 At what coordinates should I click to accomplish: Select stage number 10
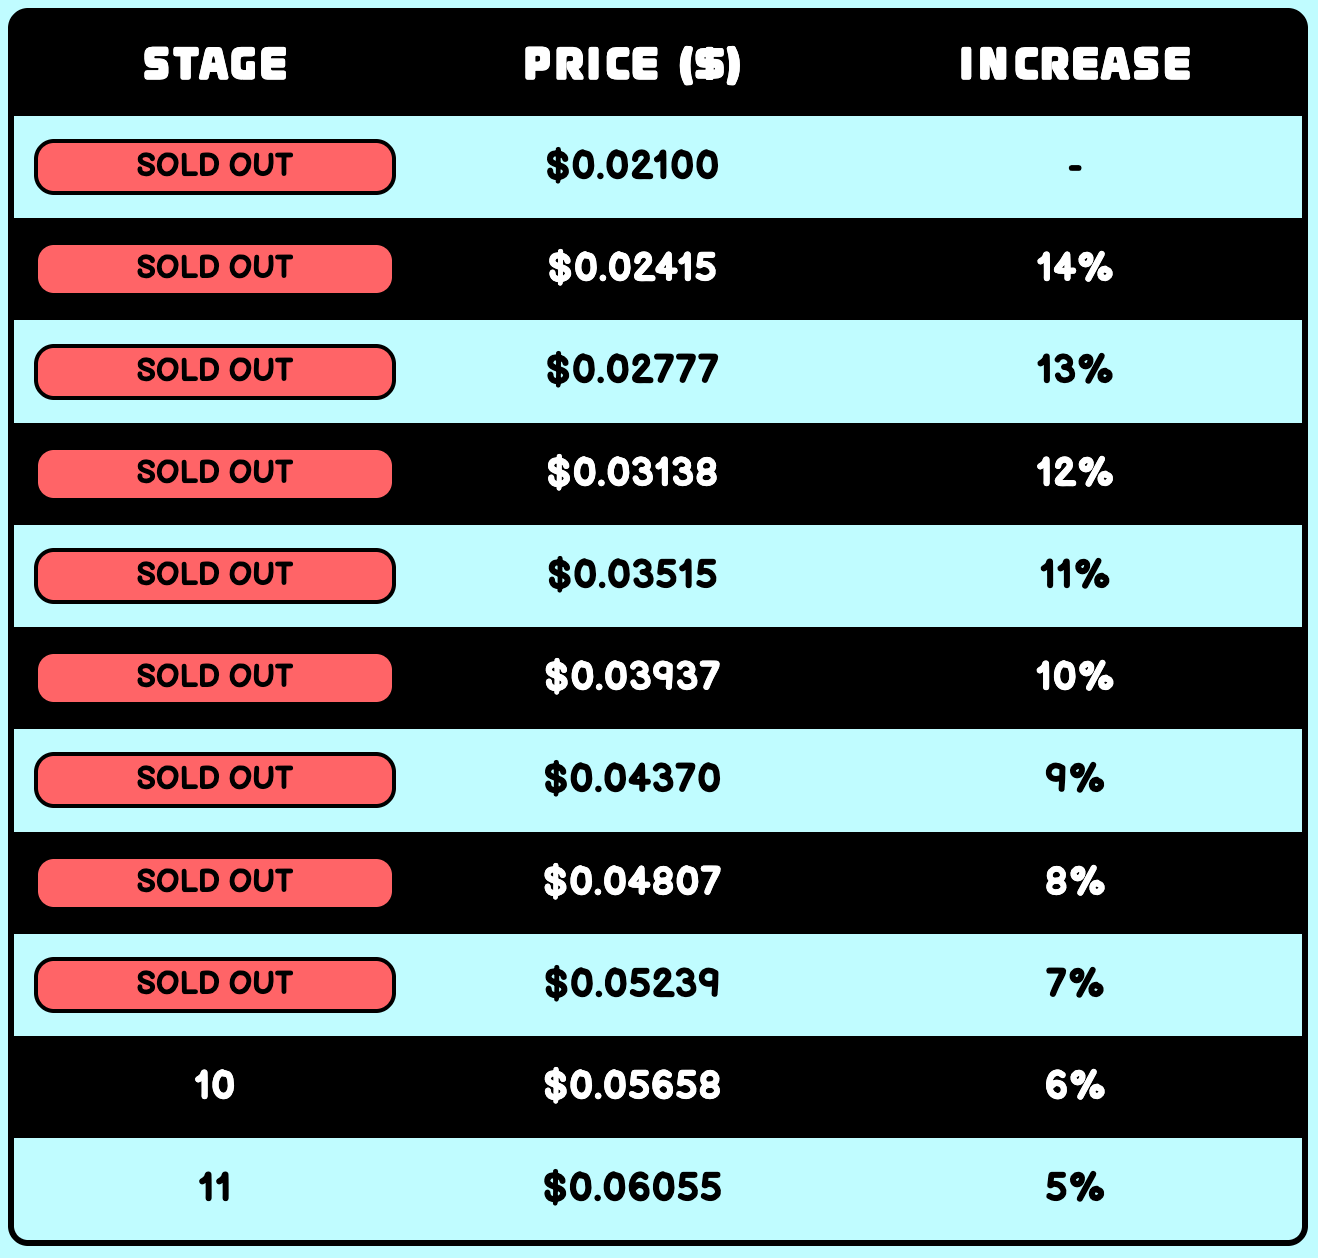coord(215,1086)
